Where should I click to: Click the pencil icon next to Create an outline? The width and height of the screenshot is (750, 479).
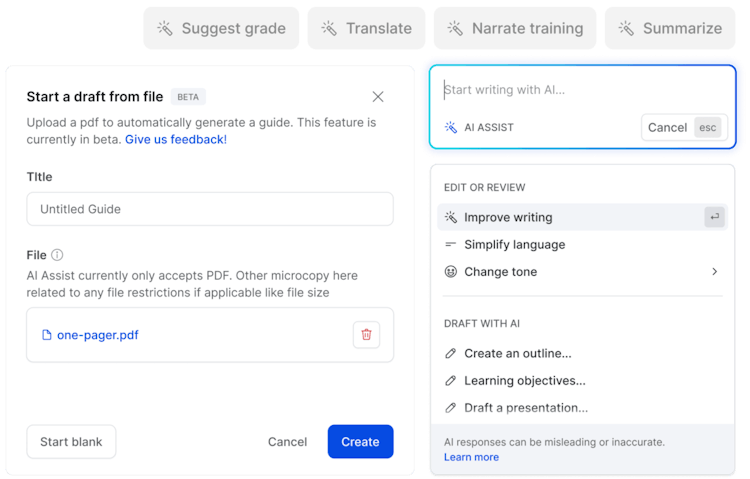click(451, 354)
